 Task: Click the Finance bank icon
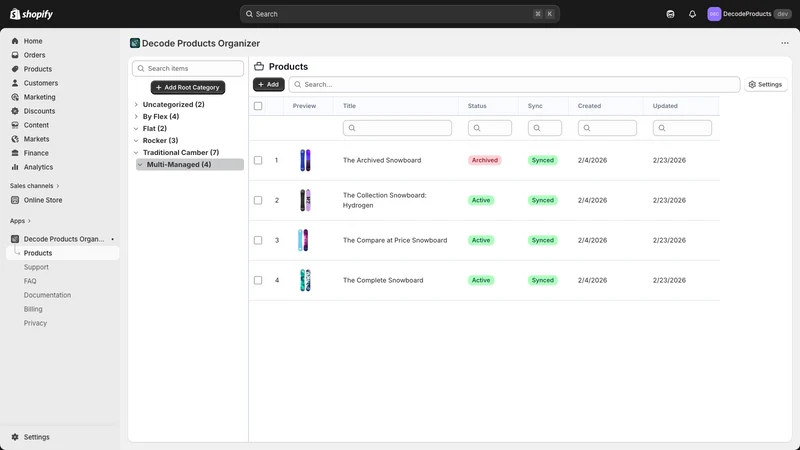click(x=15, y=153)
